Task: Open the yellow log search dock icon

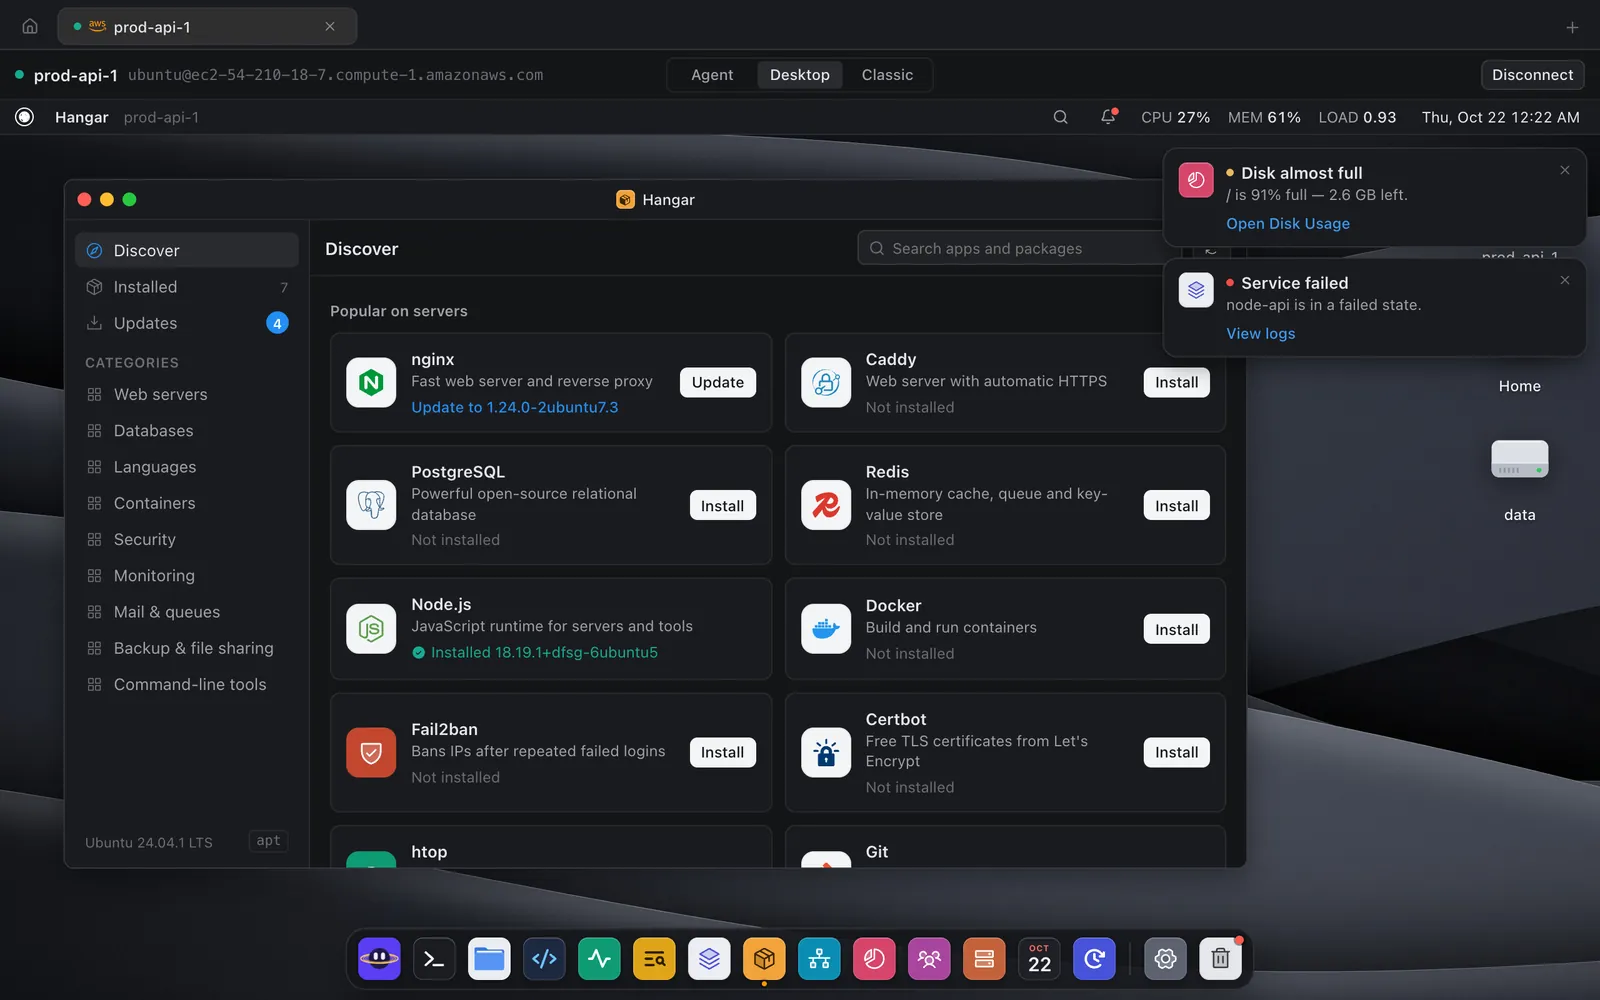Action: 654,959
